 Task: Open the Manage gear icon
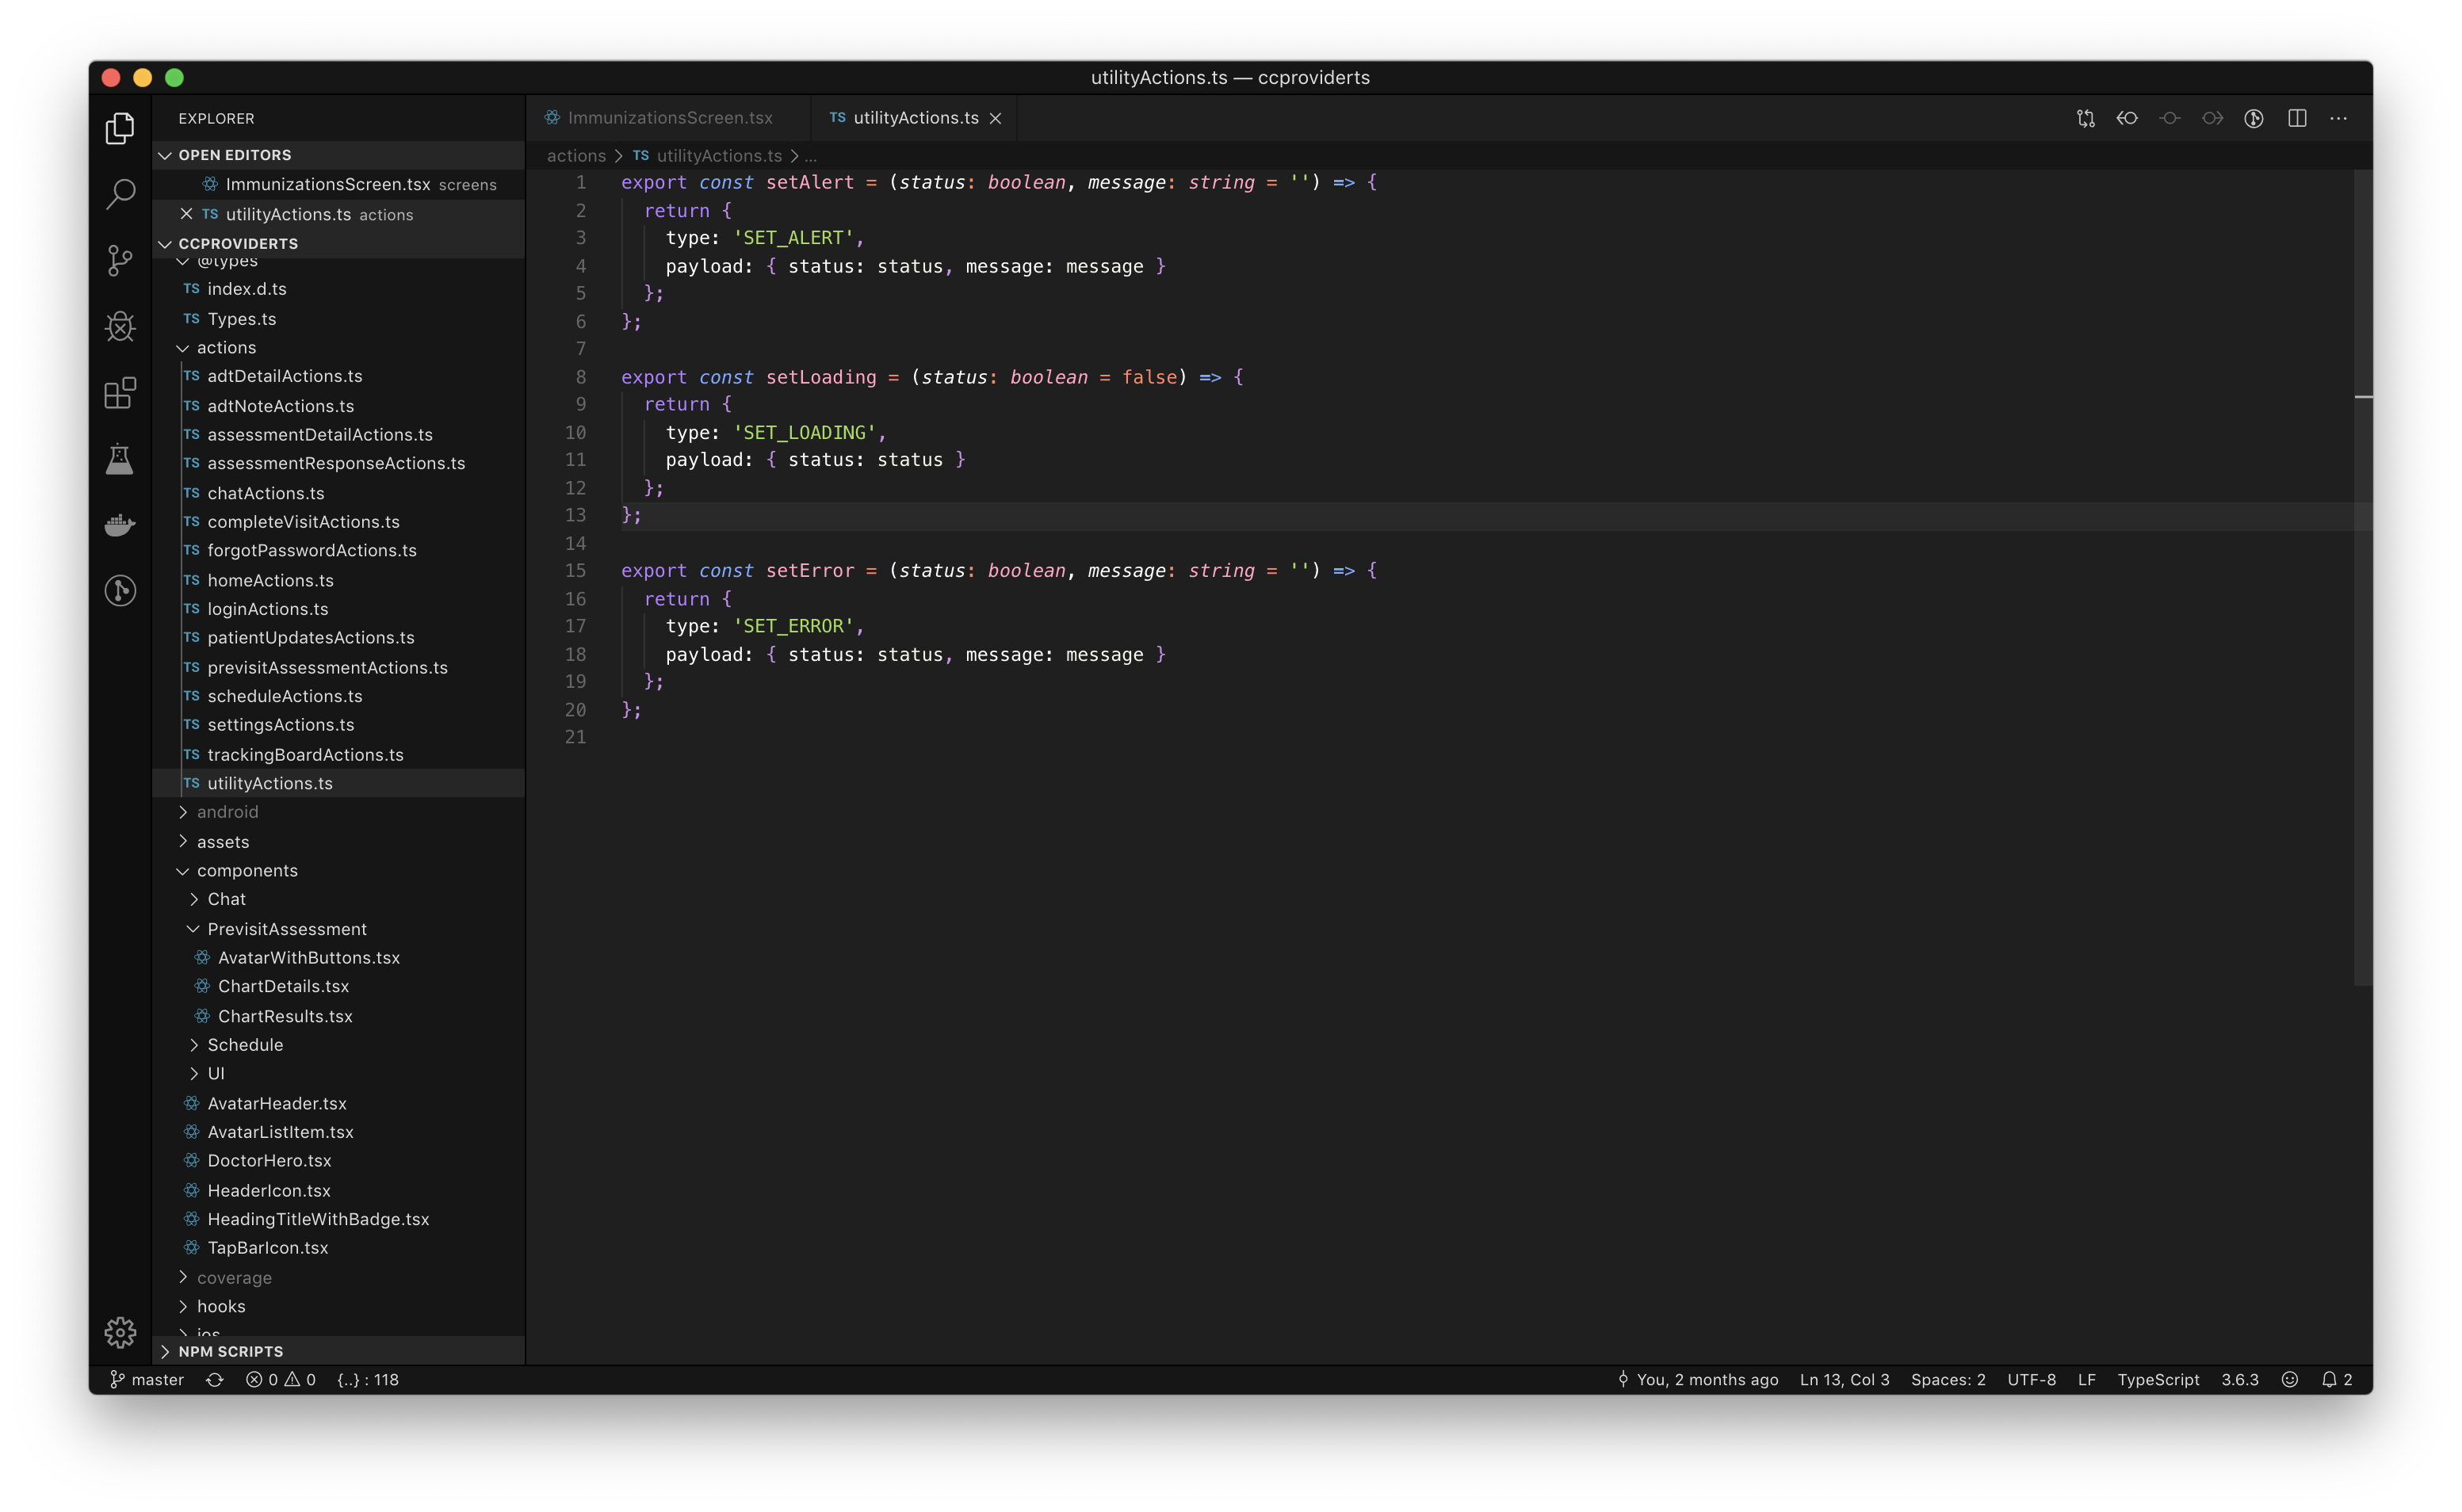click(x=120, y=1332)
